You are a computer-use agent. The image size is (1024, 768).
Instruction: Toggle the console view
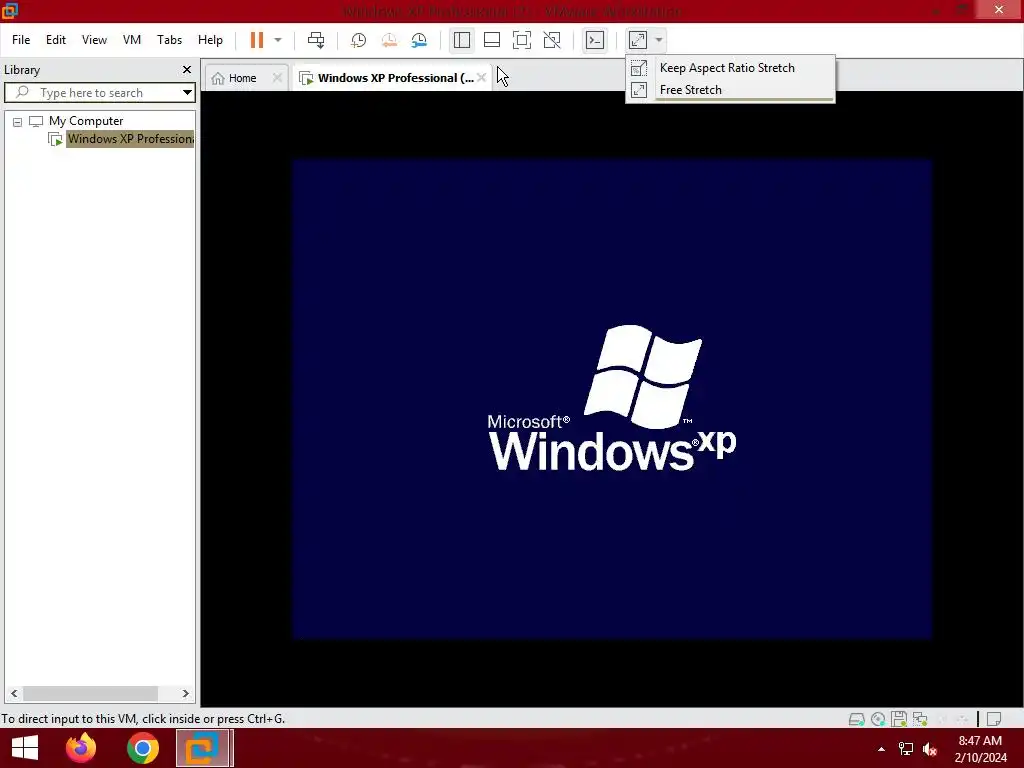(595, 40)
